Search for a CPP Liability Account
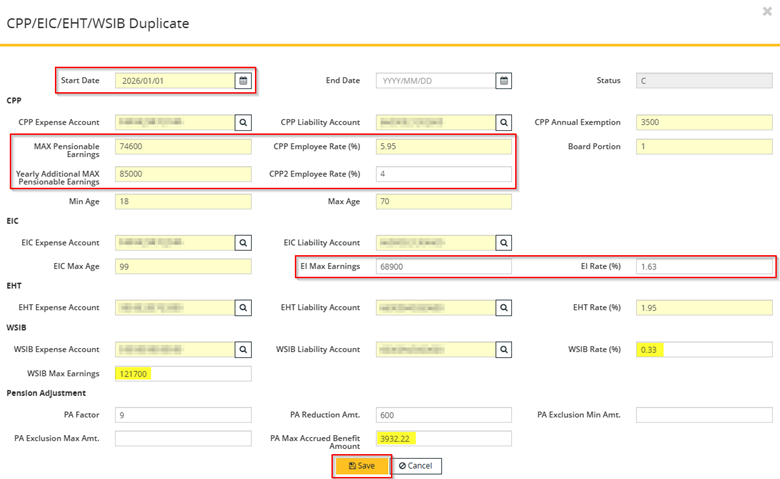The height and width of the screenshot is (479, 780). point(503,122)
